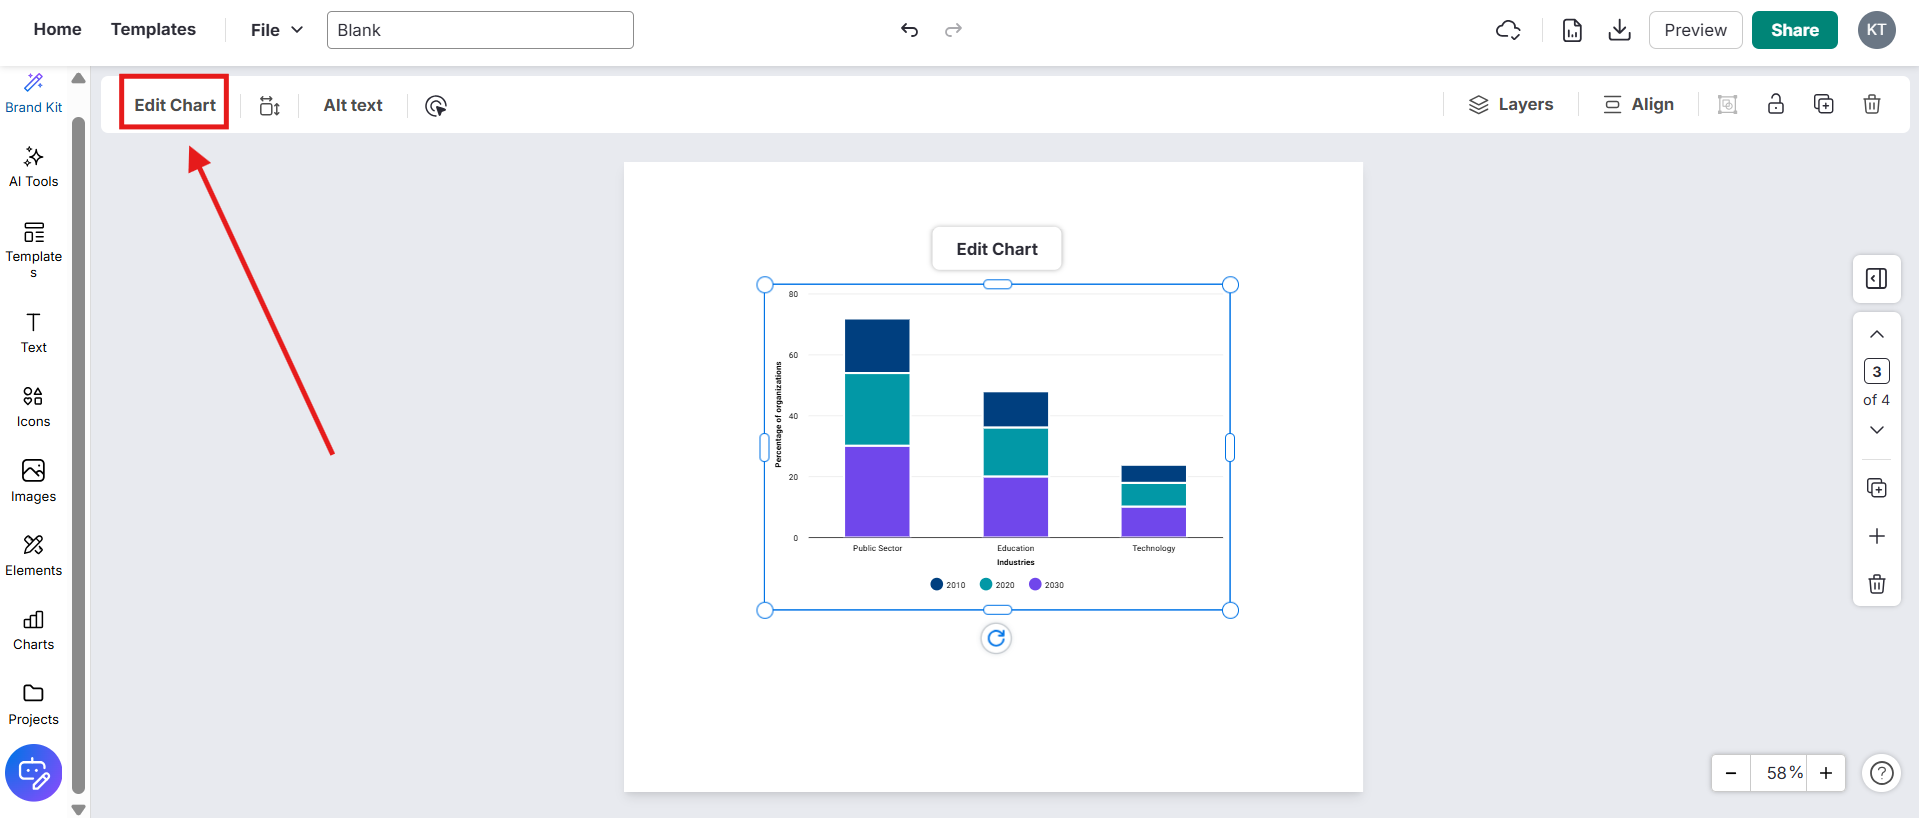The width and height of the screenshot is (1919, 818).
Task: Open the AI Tools panel
Action: (33, 166)
